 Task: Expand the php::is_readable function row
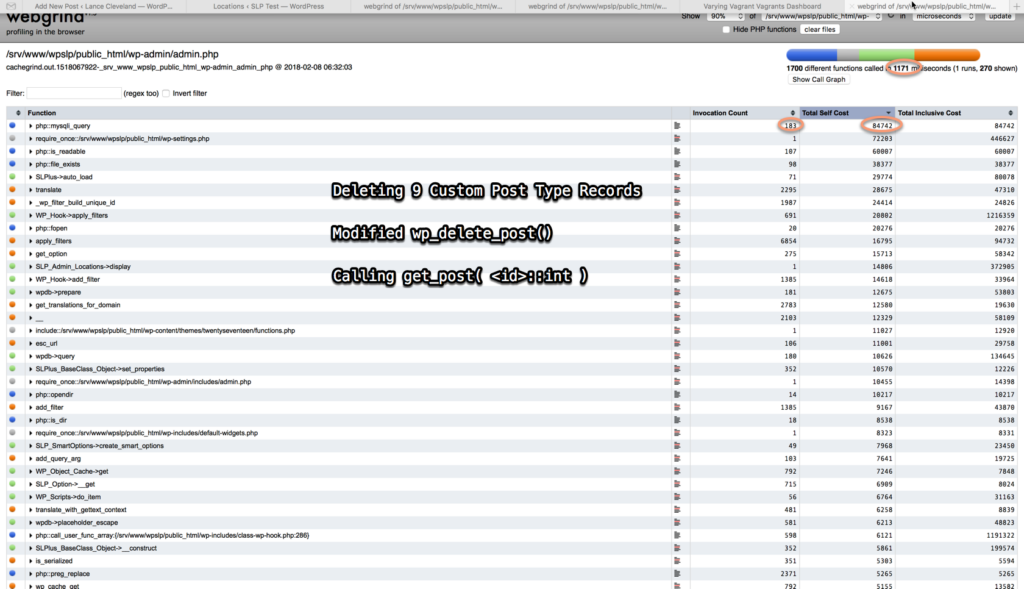tap(31, 151)
